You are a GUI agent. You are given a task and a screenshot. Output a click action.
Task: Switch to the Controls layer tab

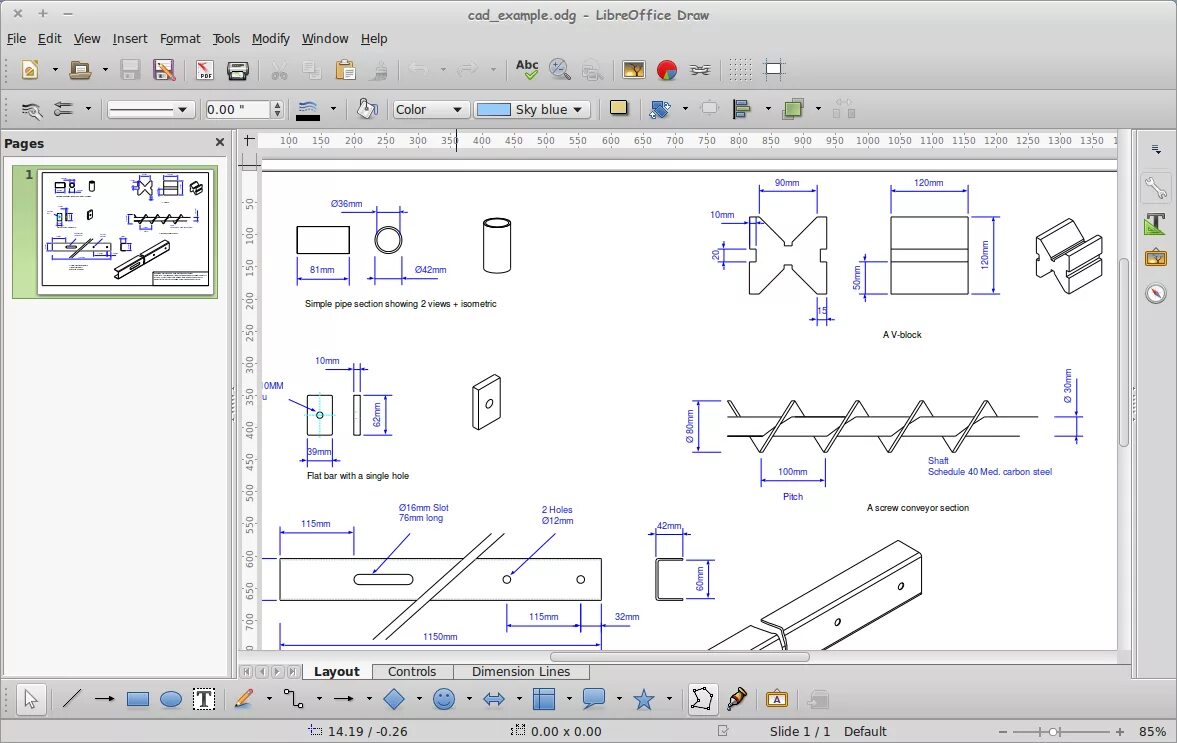coord(412,672)
